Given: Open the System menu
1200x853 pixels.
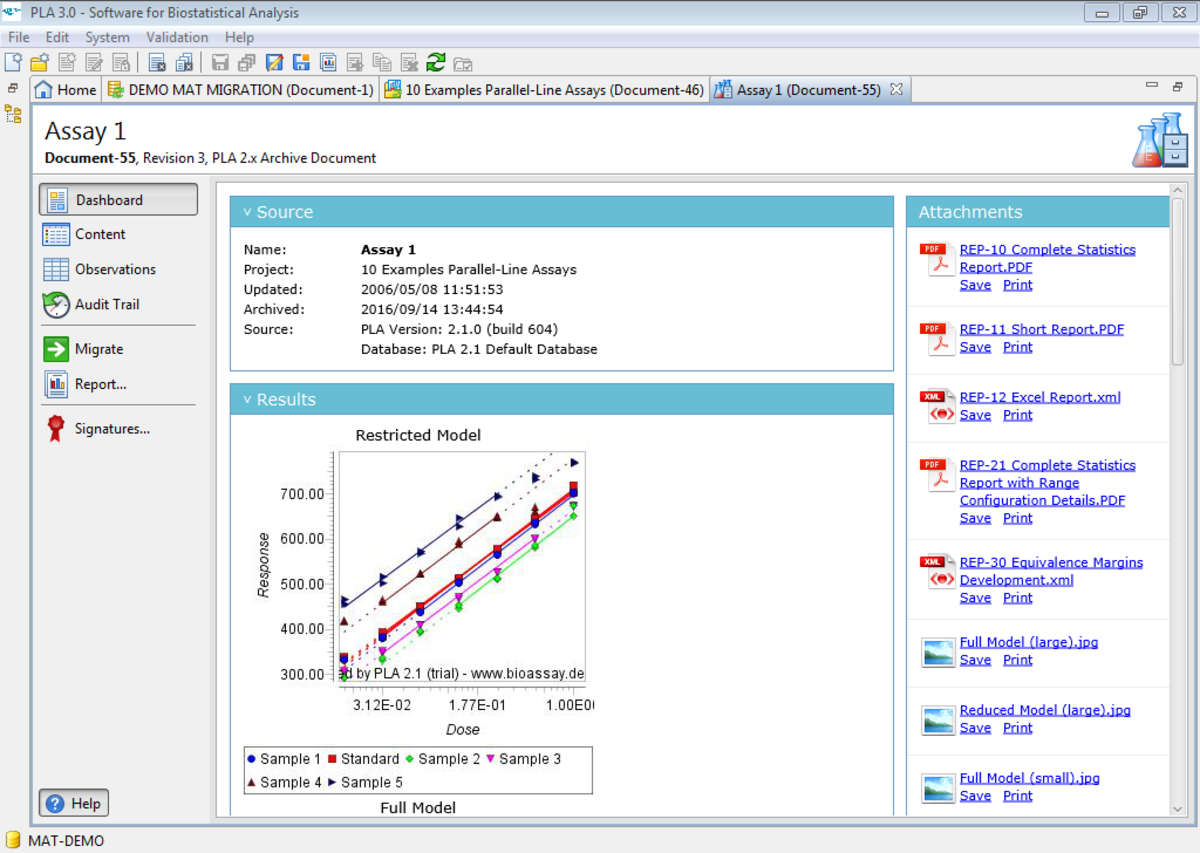Looking at the screenshot, I should pyautogui.click(x=107, y=37).
